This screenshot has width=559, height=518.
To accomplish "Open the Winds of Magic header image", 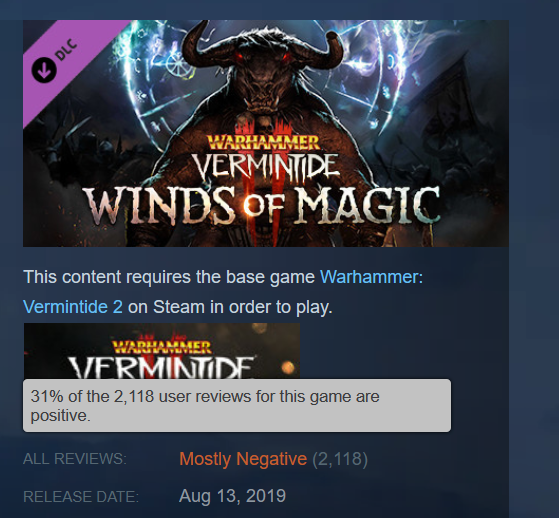I will 266,133.
